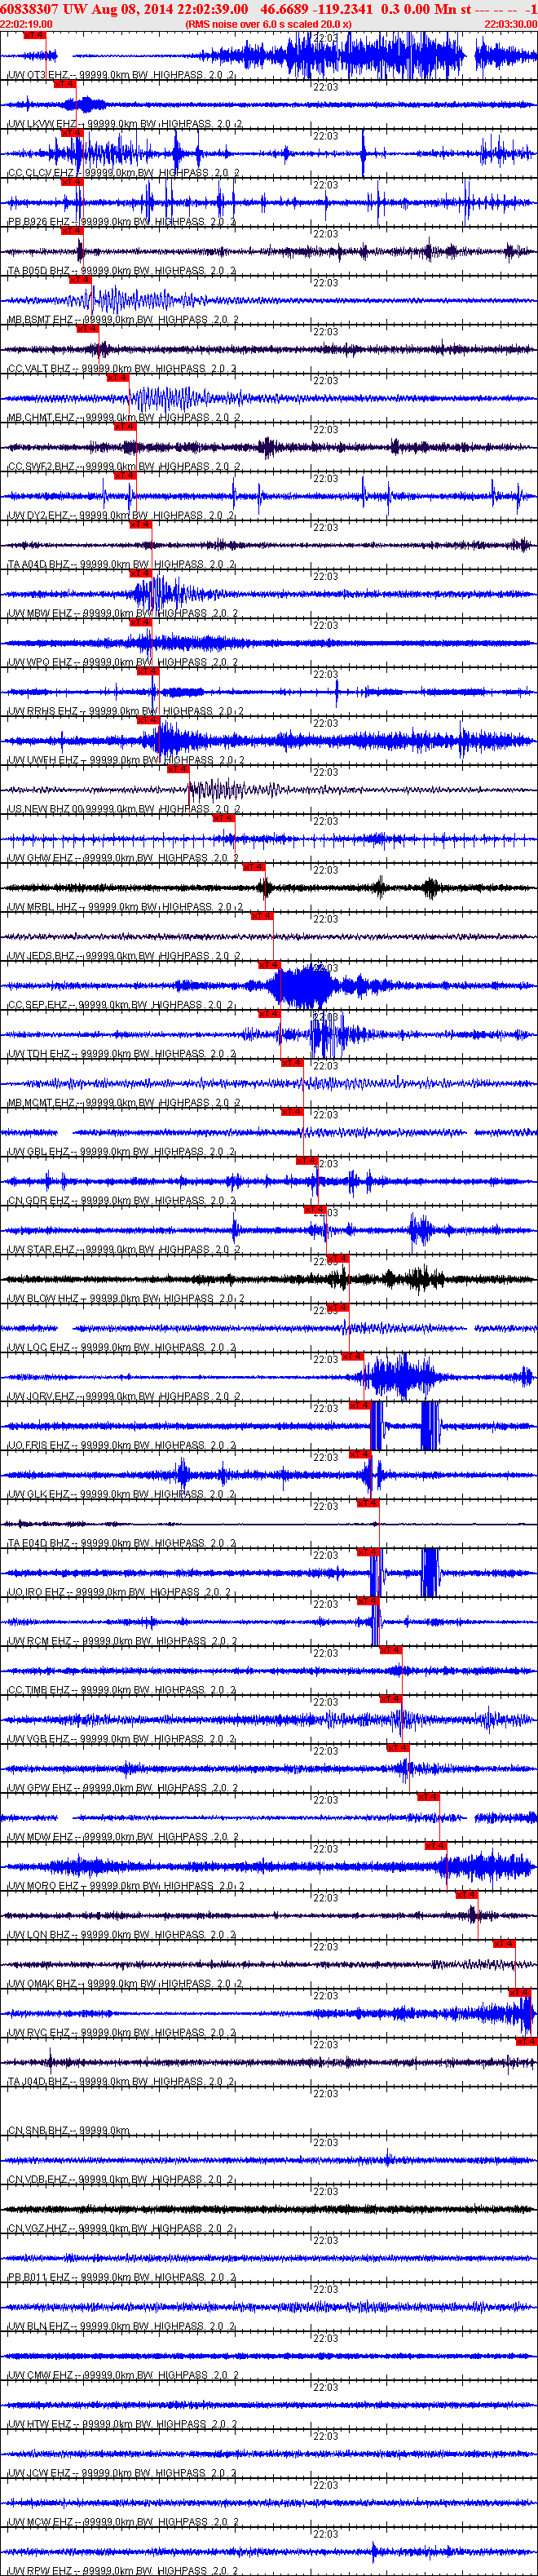Select the US NEW BHZ 00 station label

pyautogui.click(x=124, y=810)
